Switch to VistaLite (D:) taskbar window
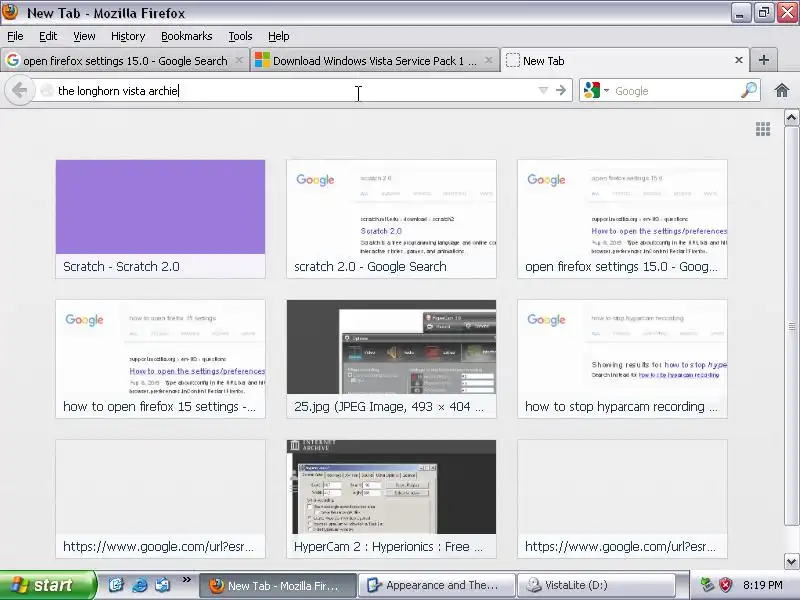The image size is (800, 600). (596, 585)
